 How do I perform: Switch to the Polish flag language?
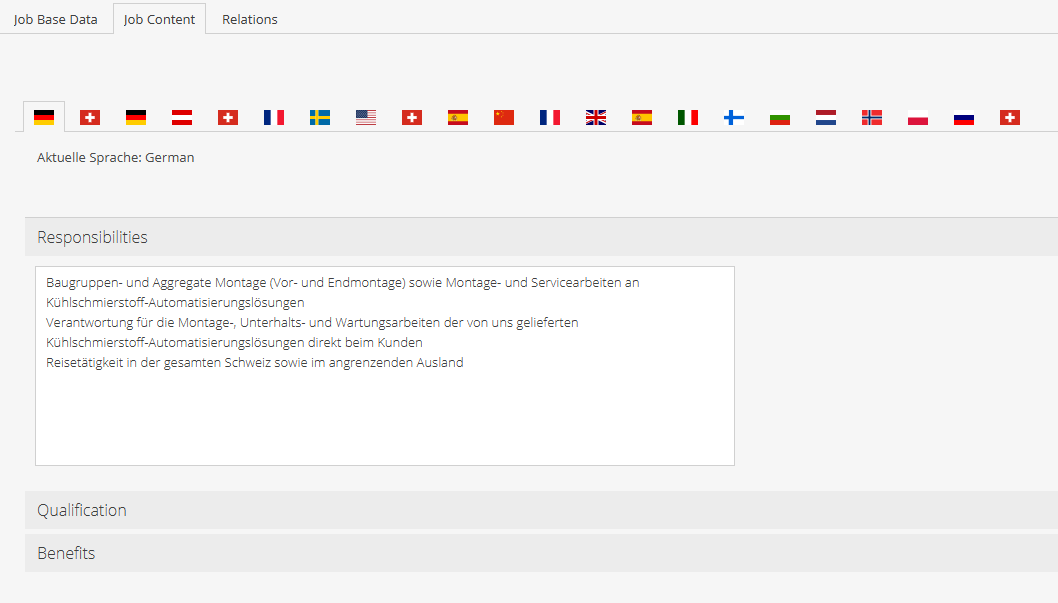click(x=918, y=118)
